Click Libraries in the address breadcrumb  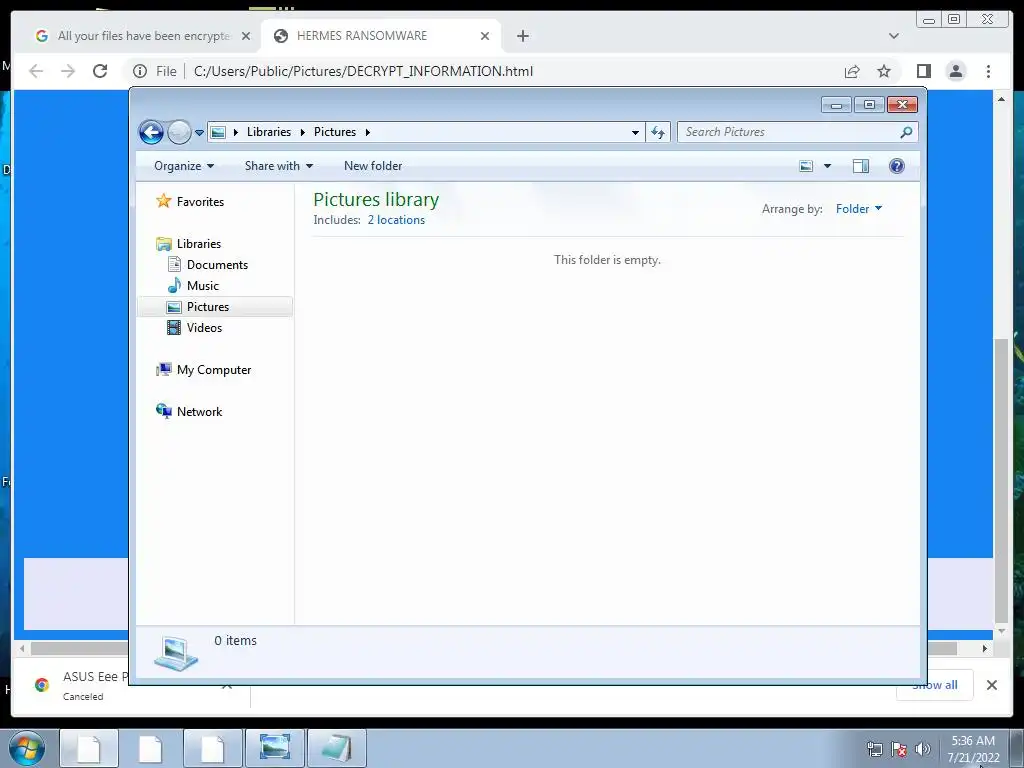[x=268, y=132]
